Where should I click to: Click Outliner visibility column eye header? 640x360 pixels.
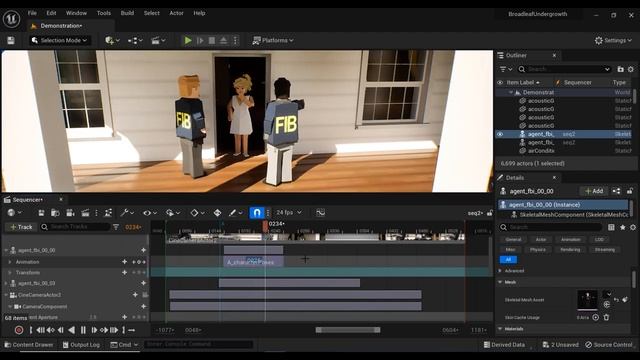click(x=500, y=82)
